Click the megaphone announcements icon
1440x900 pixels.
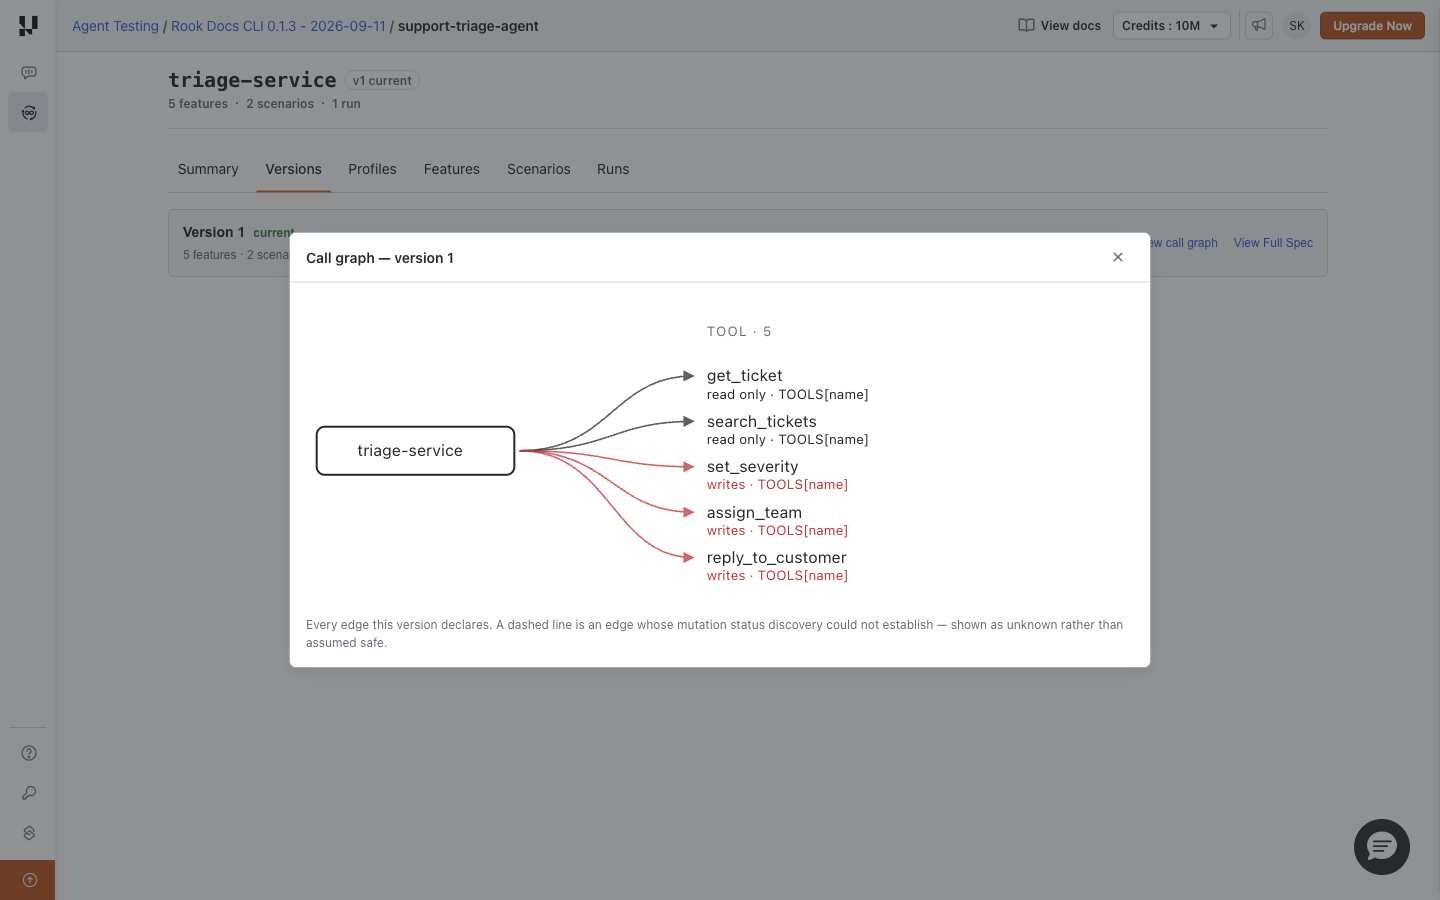pyautogui.click(x=1259, y=26)
